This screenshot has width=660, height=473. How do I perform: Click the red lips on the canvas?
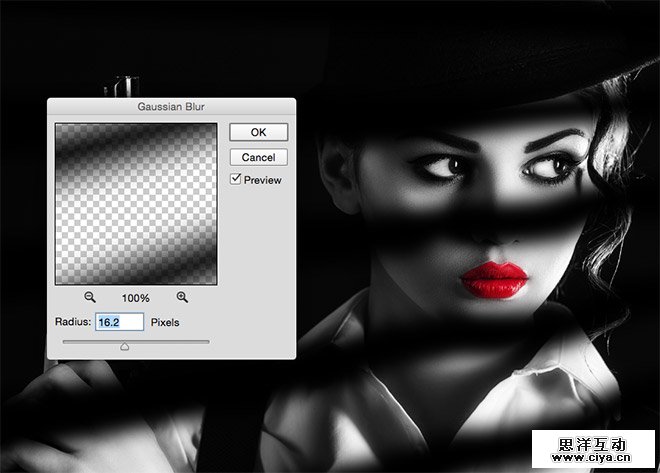[x=493, y=278]
